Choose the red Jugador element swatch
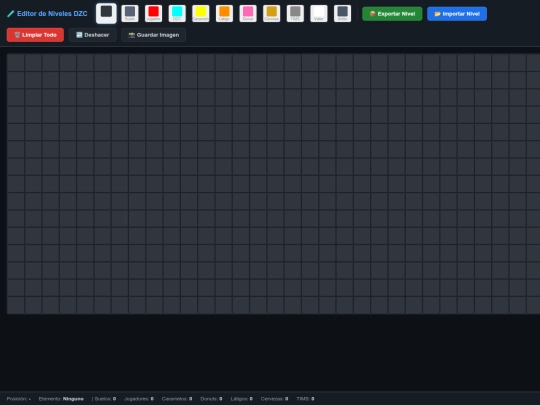540x405 pixels. (154, 13)
